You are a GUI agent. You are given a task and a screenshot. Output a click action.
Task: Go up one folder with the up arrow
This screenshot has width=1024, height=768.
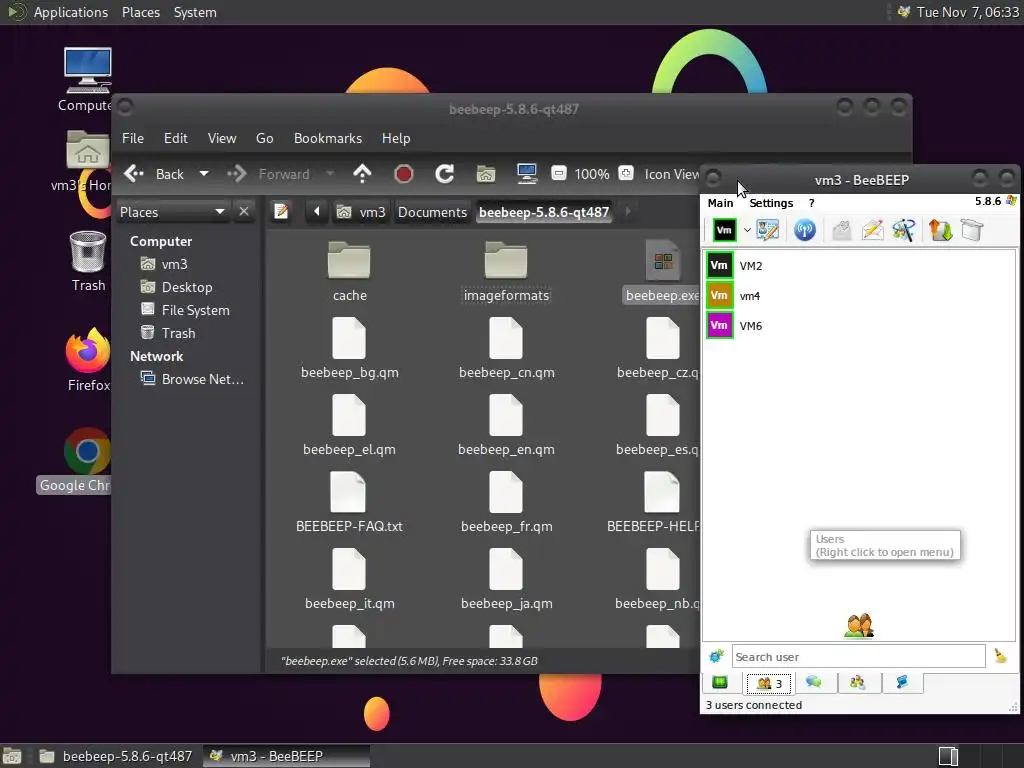[362, 174]
